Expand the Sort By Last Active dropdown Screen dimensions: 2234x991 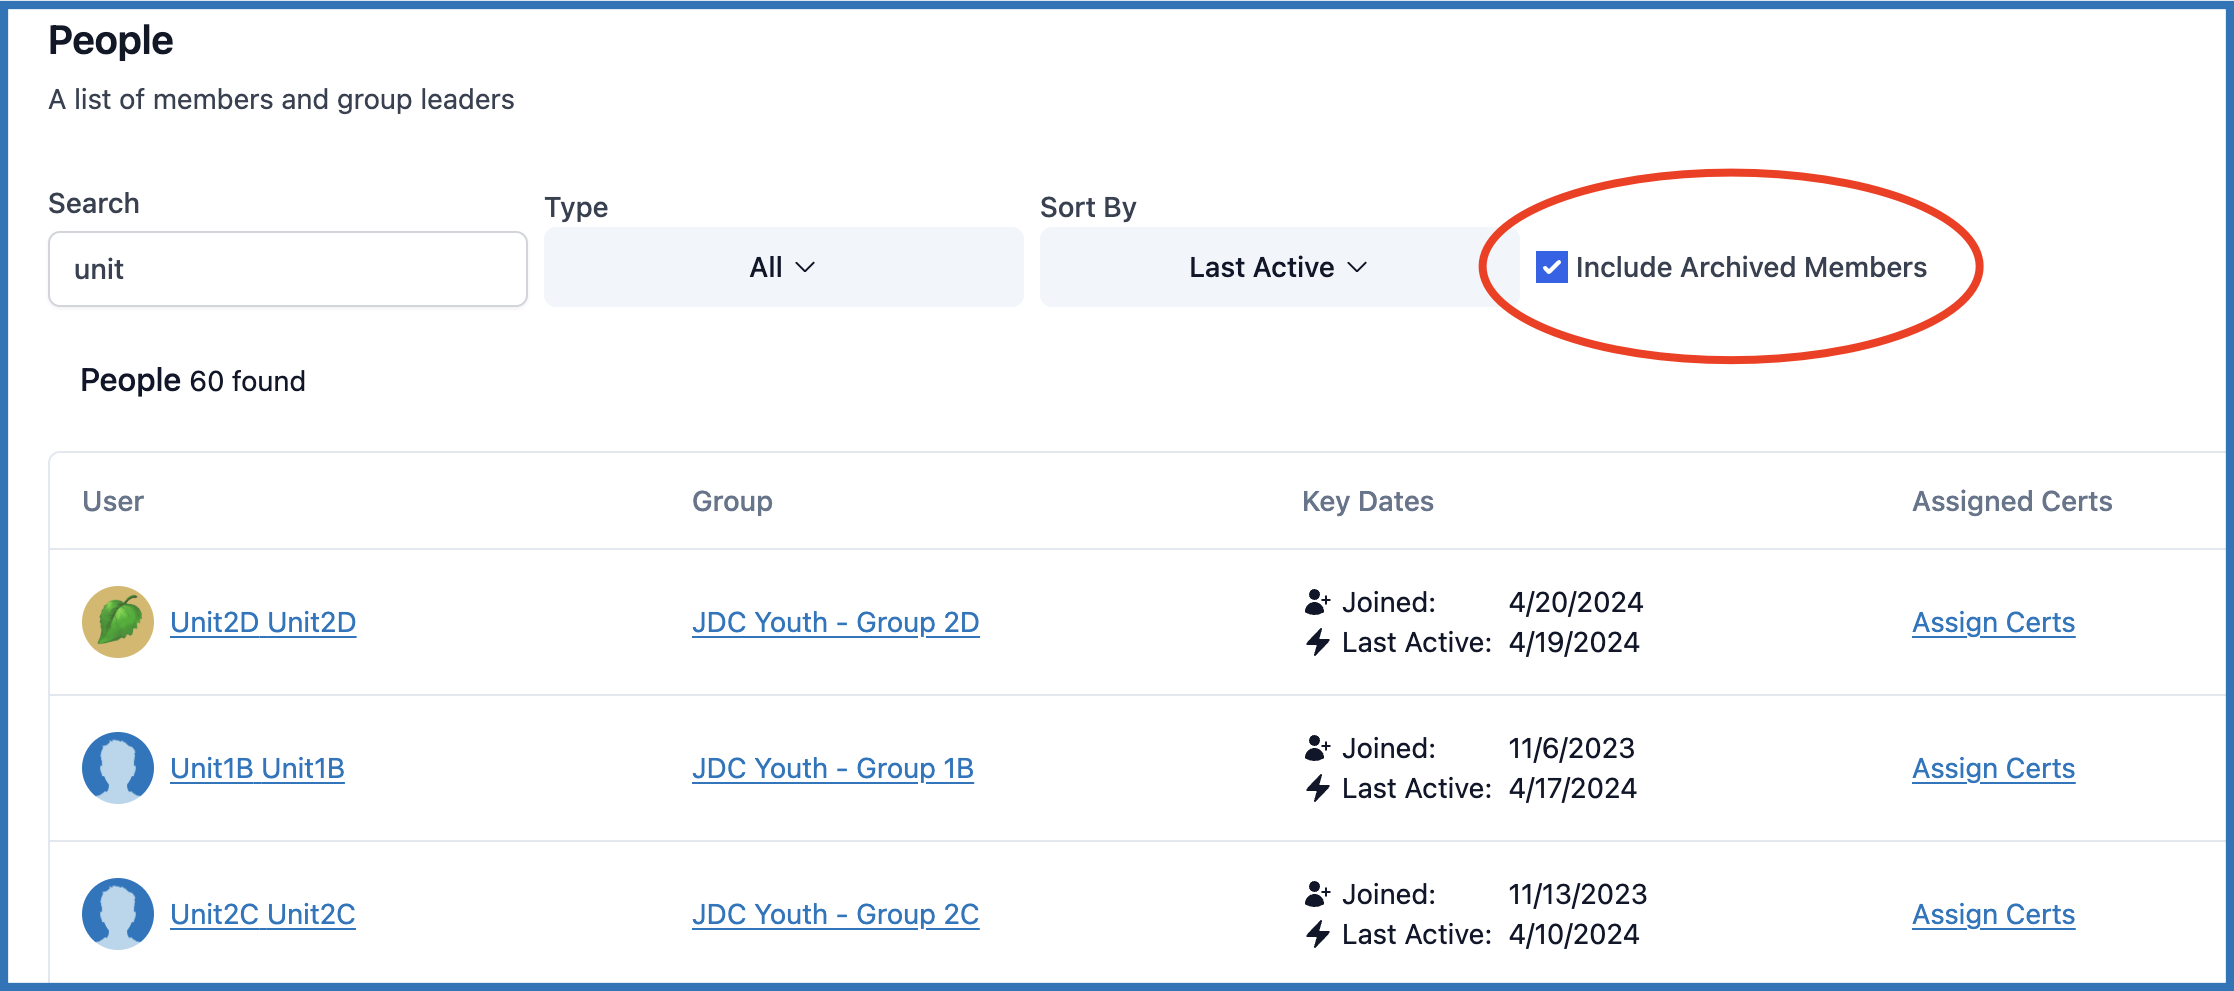tap(1278, 267)
